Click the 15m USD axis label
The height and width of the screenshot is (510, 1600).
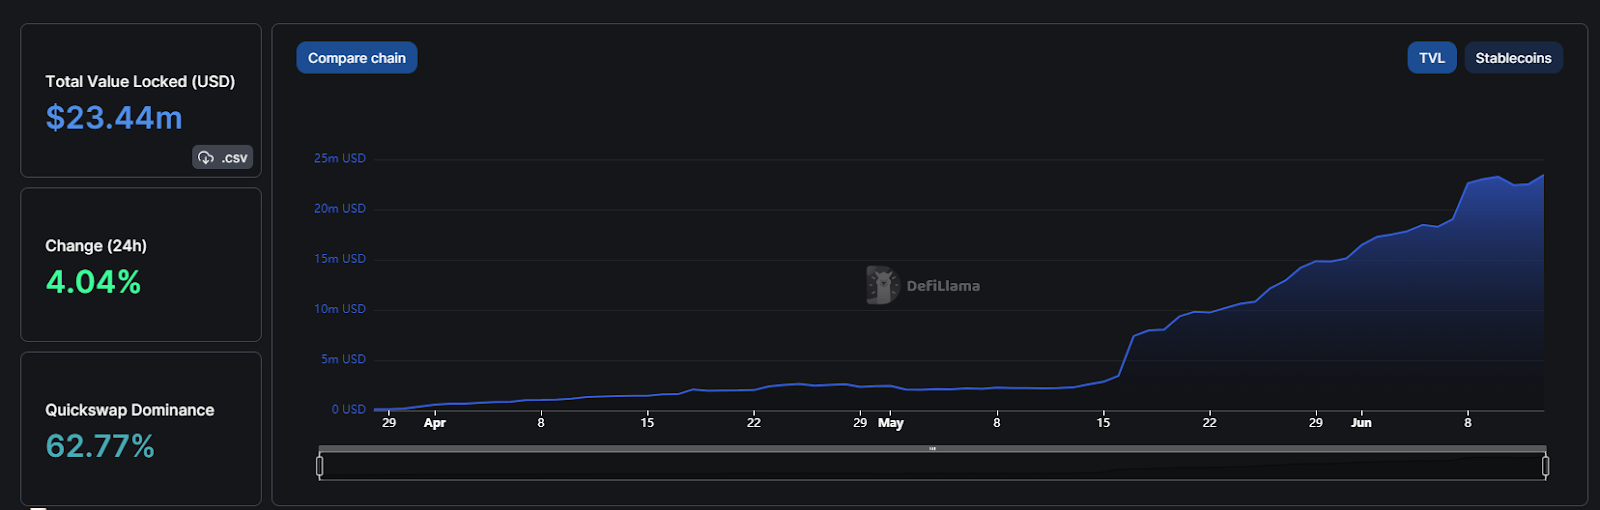340,258
